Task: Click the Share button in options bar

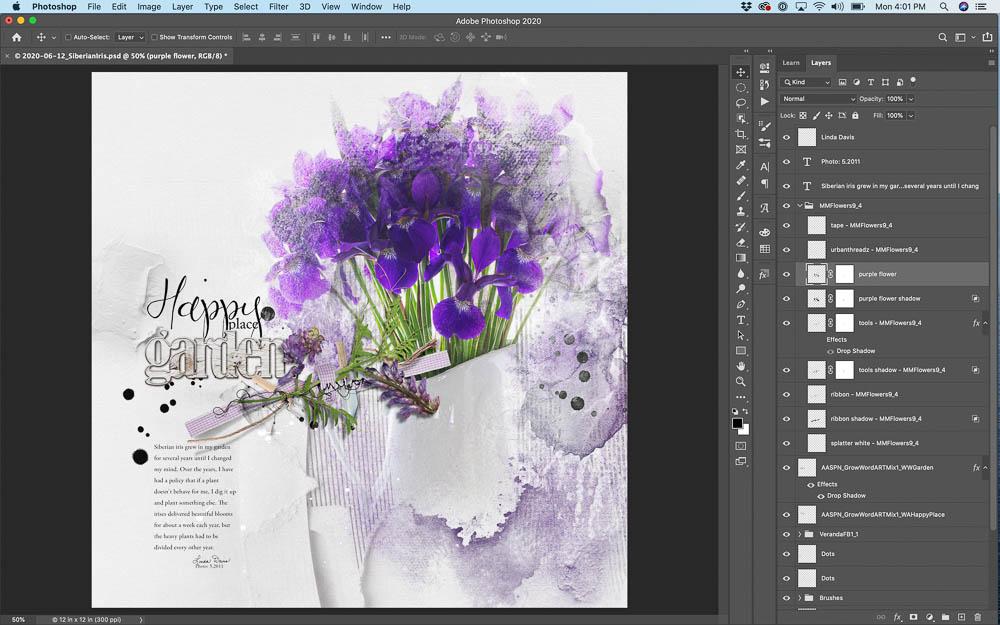Action: click(x=989, y=37)
